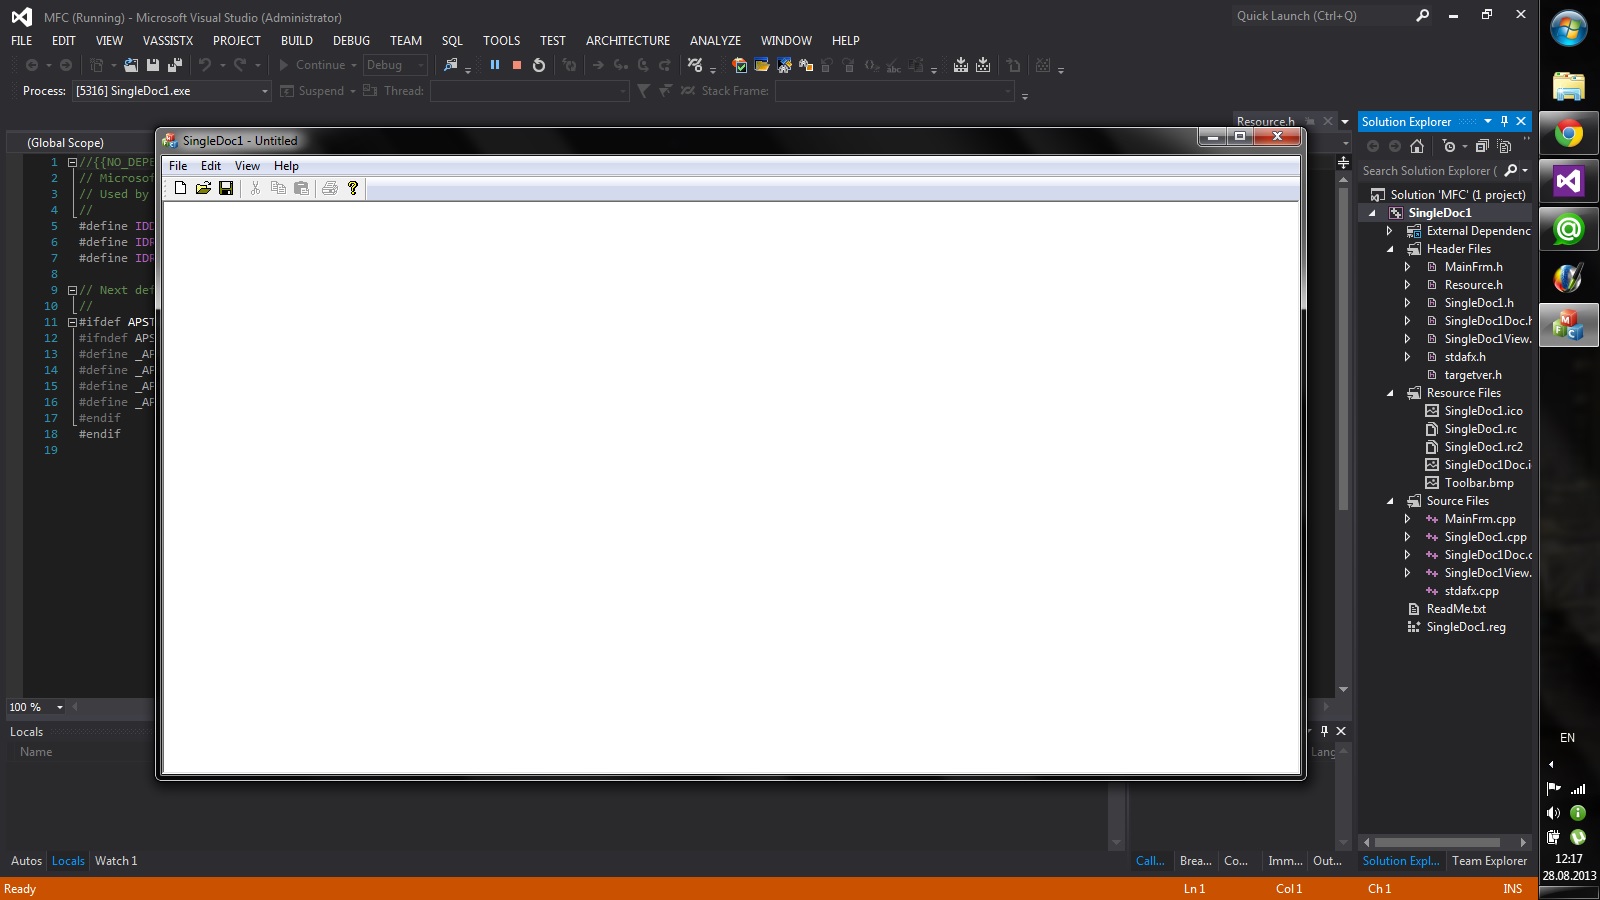Click the Edit menu in SingleDoc1 window
The image size is (1600, 900).
point(211,166)
